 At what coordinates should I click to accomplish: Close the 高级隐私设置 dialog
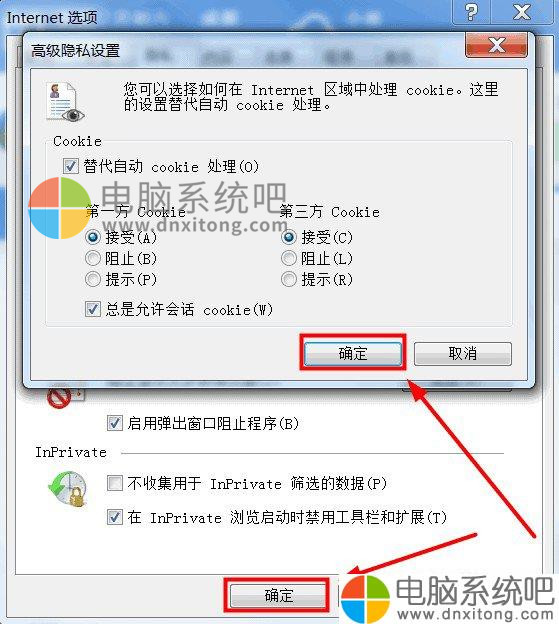click(496, 45)
